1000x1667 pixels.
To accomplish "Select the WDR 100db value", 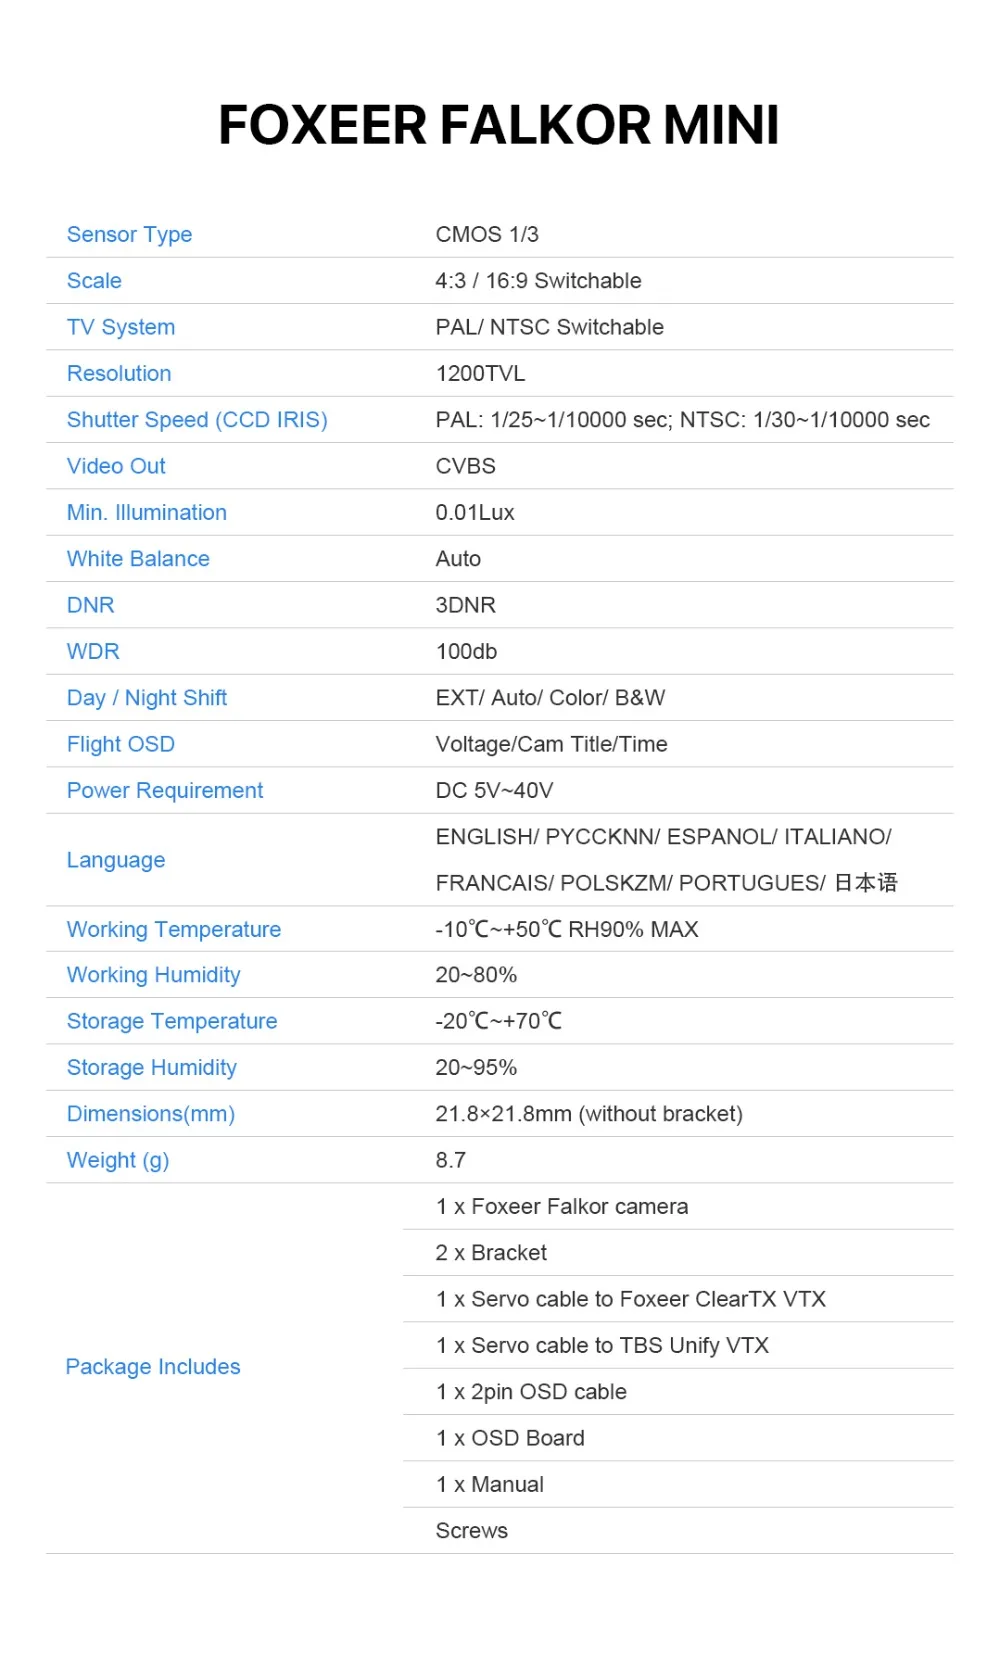I will [x=466, y=652].
